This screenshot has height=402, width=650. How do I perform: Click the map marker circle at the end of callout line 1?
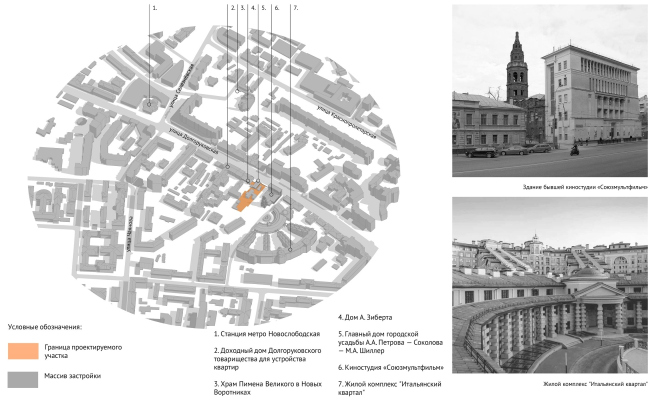pos(151,101)
